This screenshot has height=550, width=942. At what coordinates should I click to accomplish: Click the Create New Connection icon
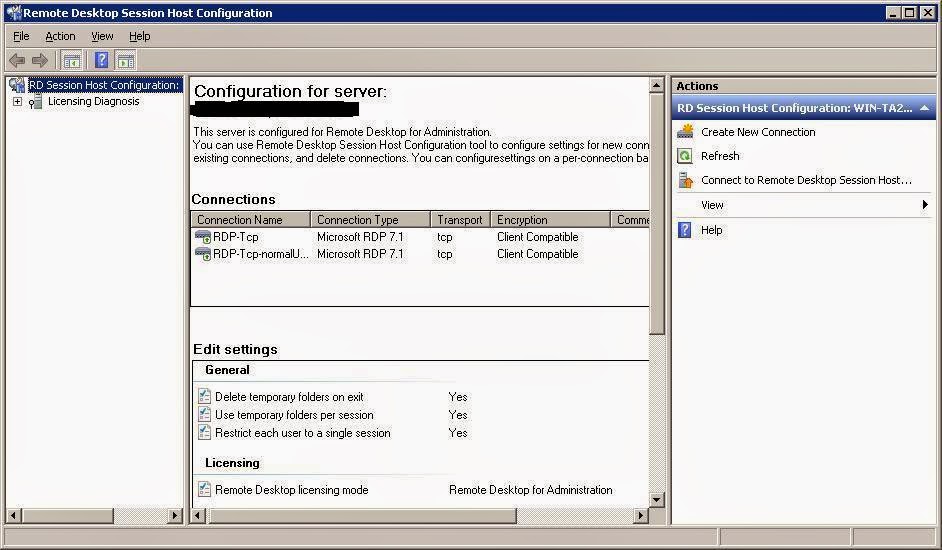pos(685,132)
